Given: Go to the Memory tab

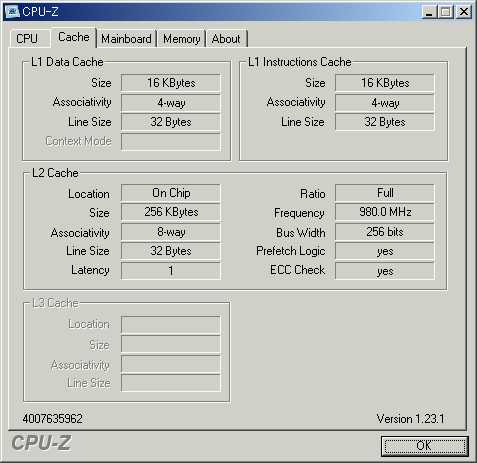Looking at the screenshot, I should coord(182,39).
